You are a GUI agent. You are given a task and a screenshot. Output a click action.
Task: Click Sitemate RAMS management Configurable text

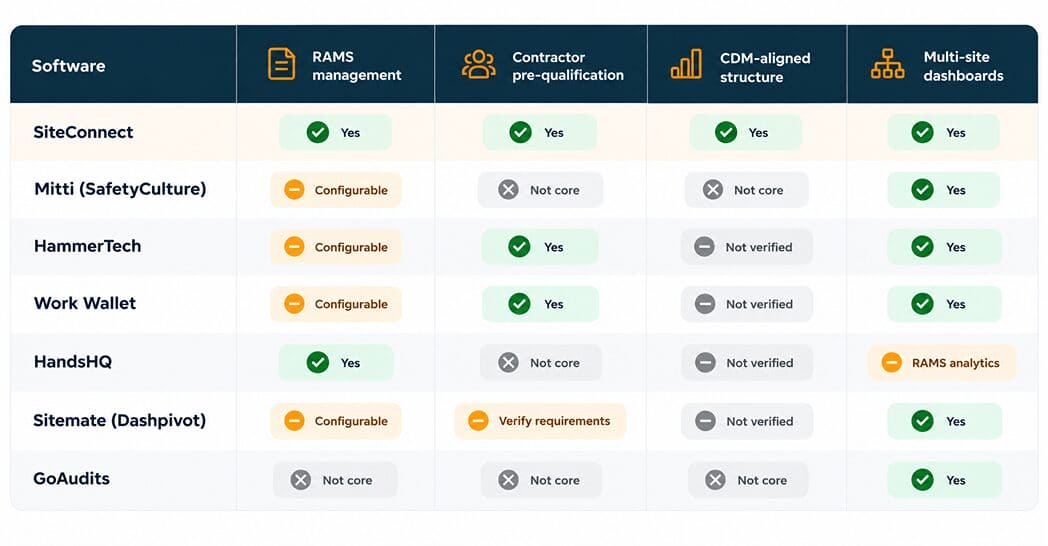click(x=351, y=421)
